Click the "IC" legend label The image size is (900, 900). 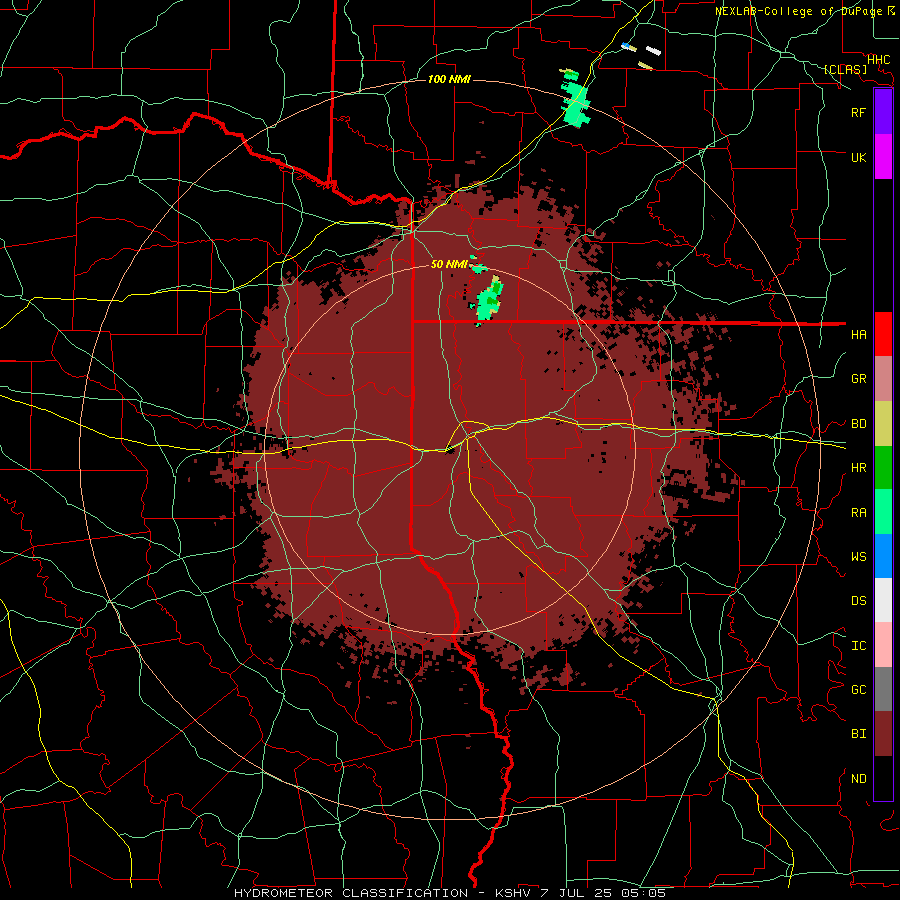858,646
